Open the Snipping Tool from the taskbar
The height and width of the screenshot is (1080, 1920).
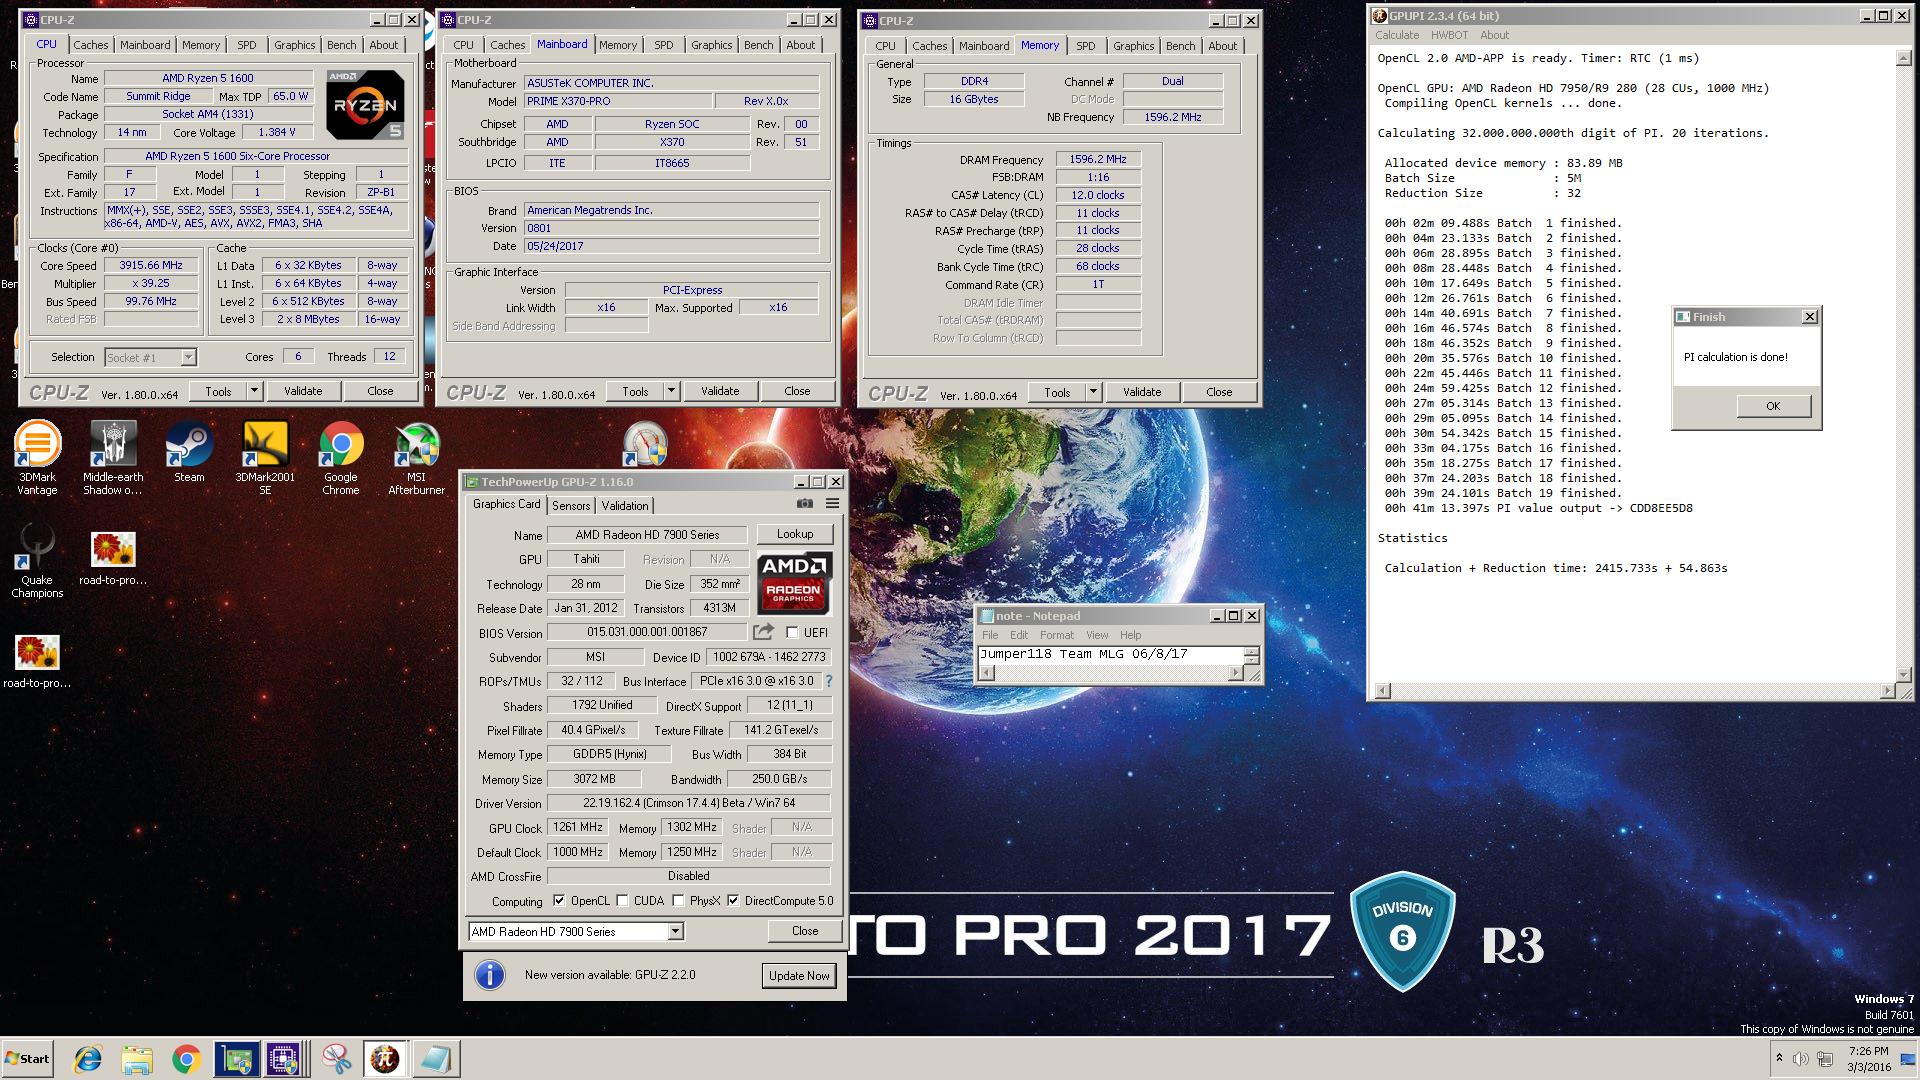click(x=336, y=1059)
